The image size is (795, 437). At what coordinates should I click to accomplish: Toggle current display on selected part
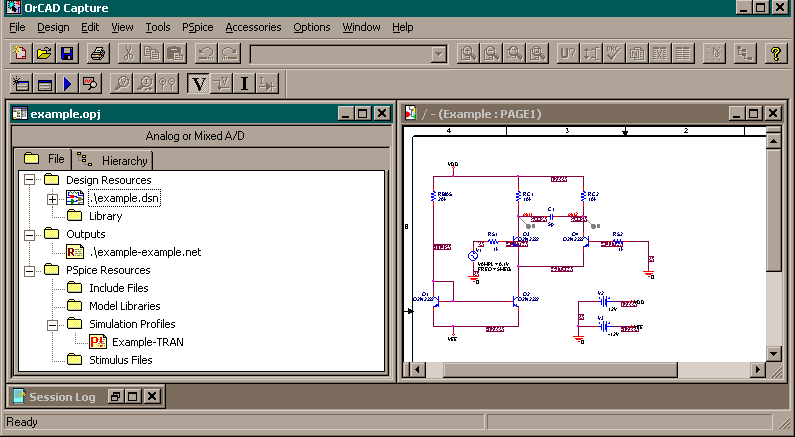268,84
